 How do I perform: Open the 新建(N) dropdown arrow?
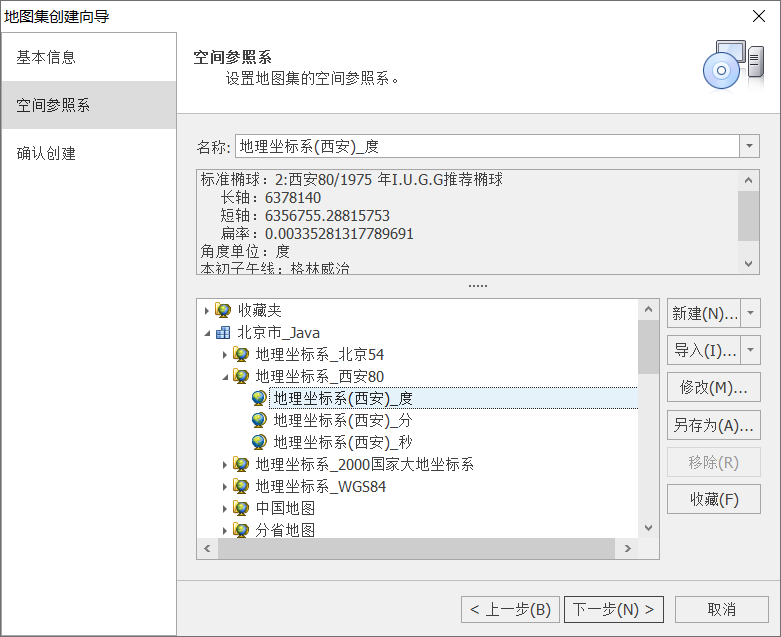pos(751,314)
